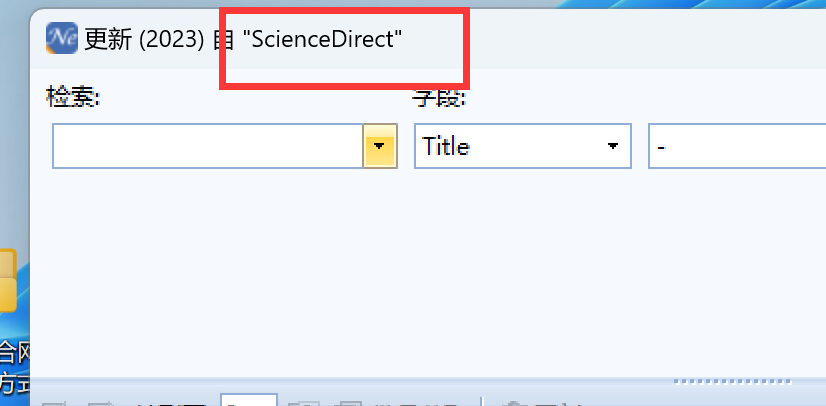Expand the yellow search history dropdown arrow
This screenshot has height=406, width=826.
tap(380, 146)
